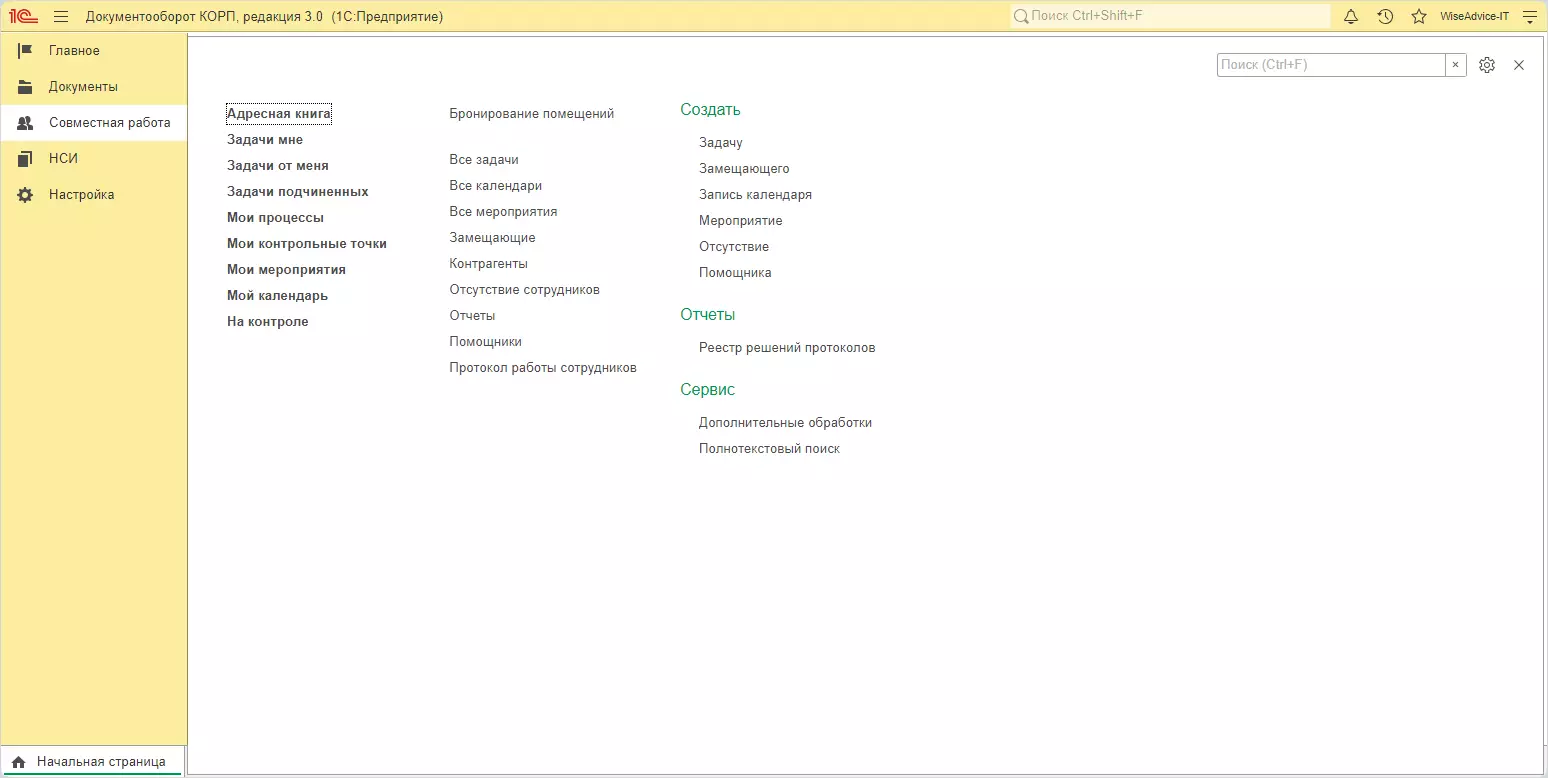Open favorites star icon

pos(1419,16)
